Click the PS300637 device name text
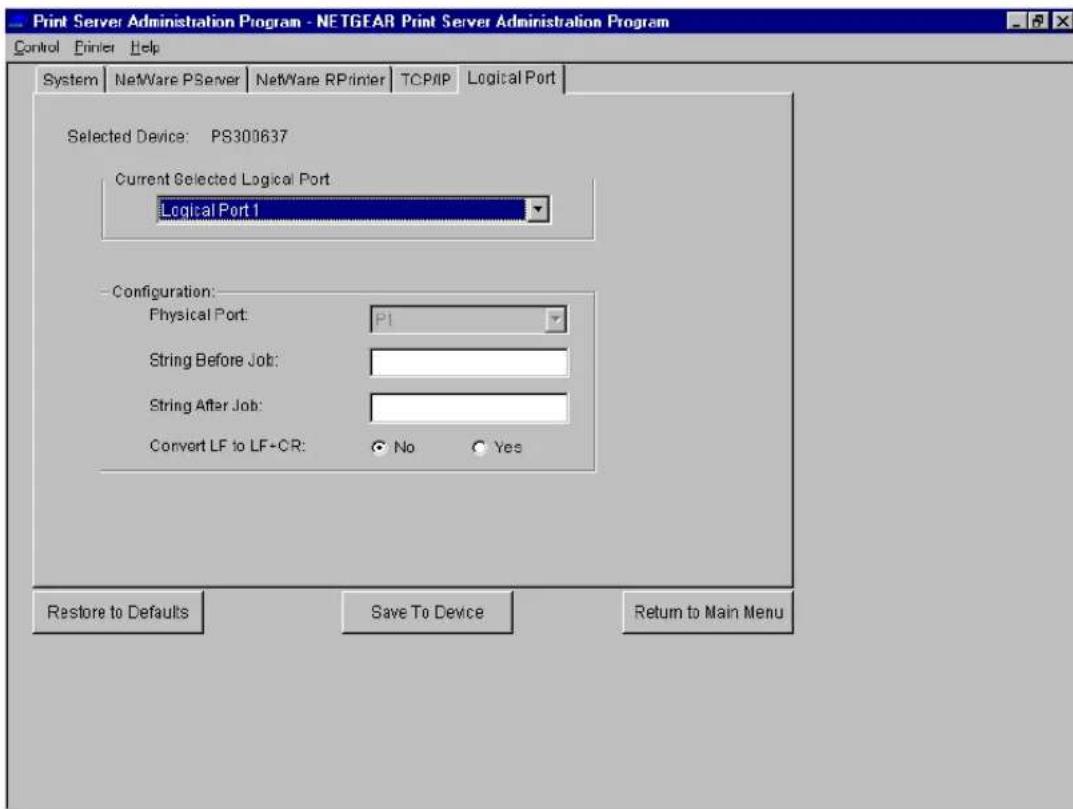This screenshot has width=1073, height=809. 249,137
